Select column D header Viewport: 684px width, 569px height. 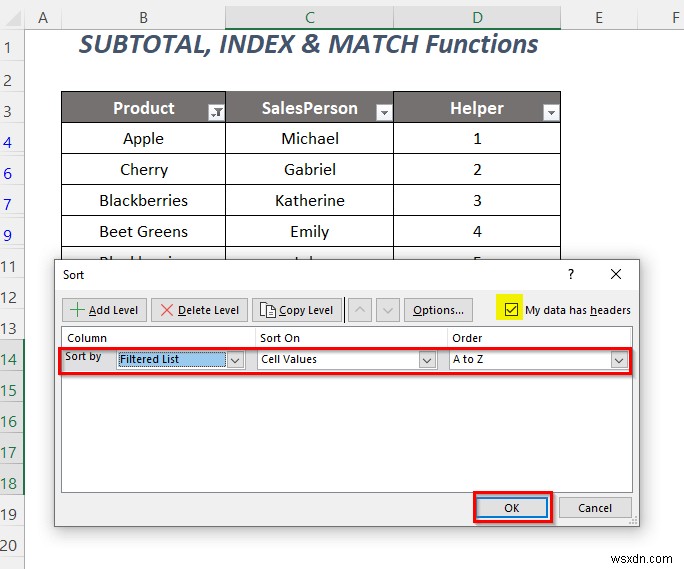pos(477,17)
